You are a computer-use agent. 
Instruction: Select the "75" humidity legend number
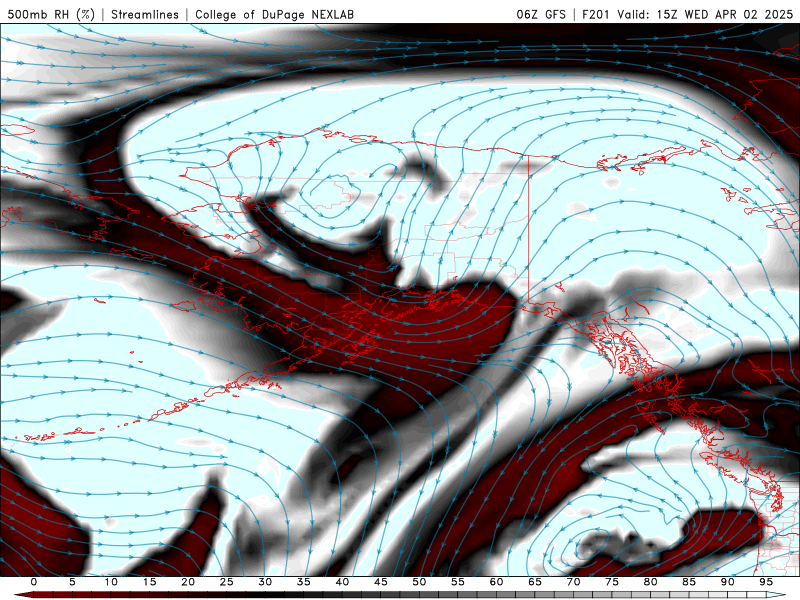(x=612, y=582)
